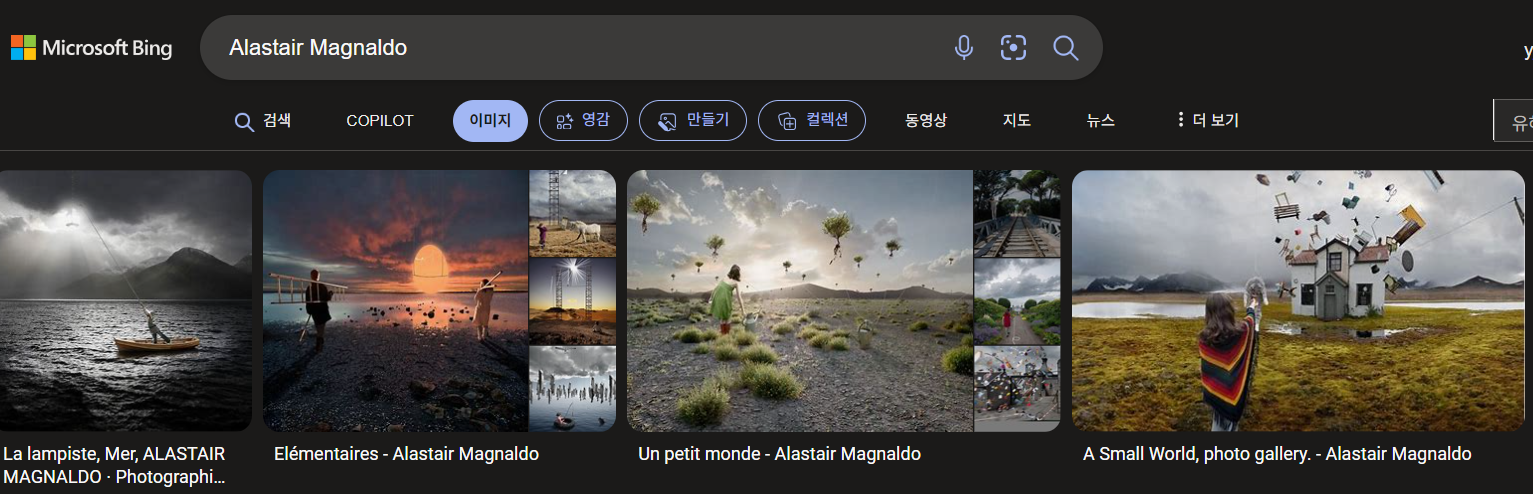Click La lampiste, Mer caption link

[x=114, y=466]
